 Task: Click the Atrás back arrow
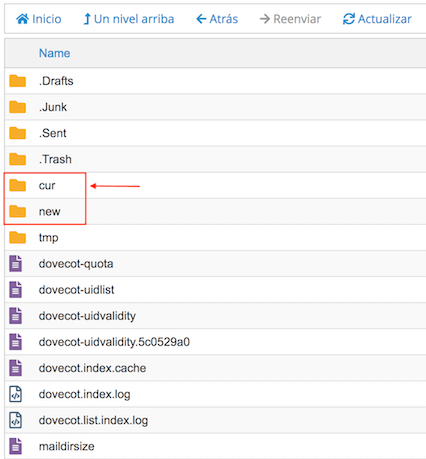[x=201, y=19]
